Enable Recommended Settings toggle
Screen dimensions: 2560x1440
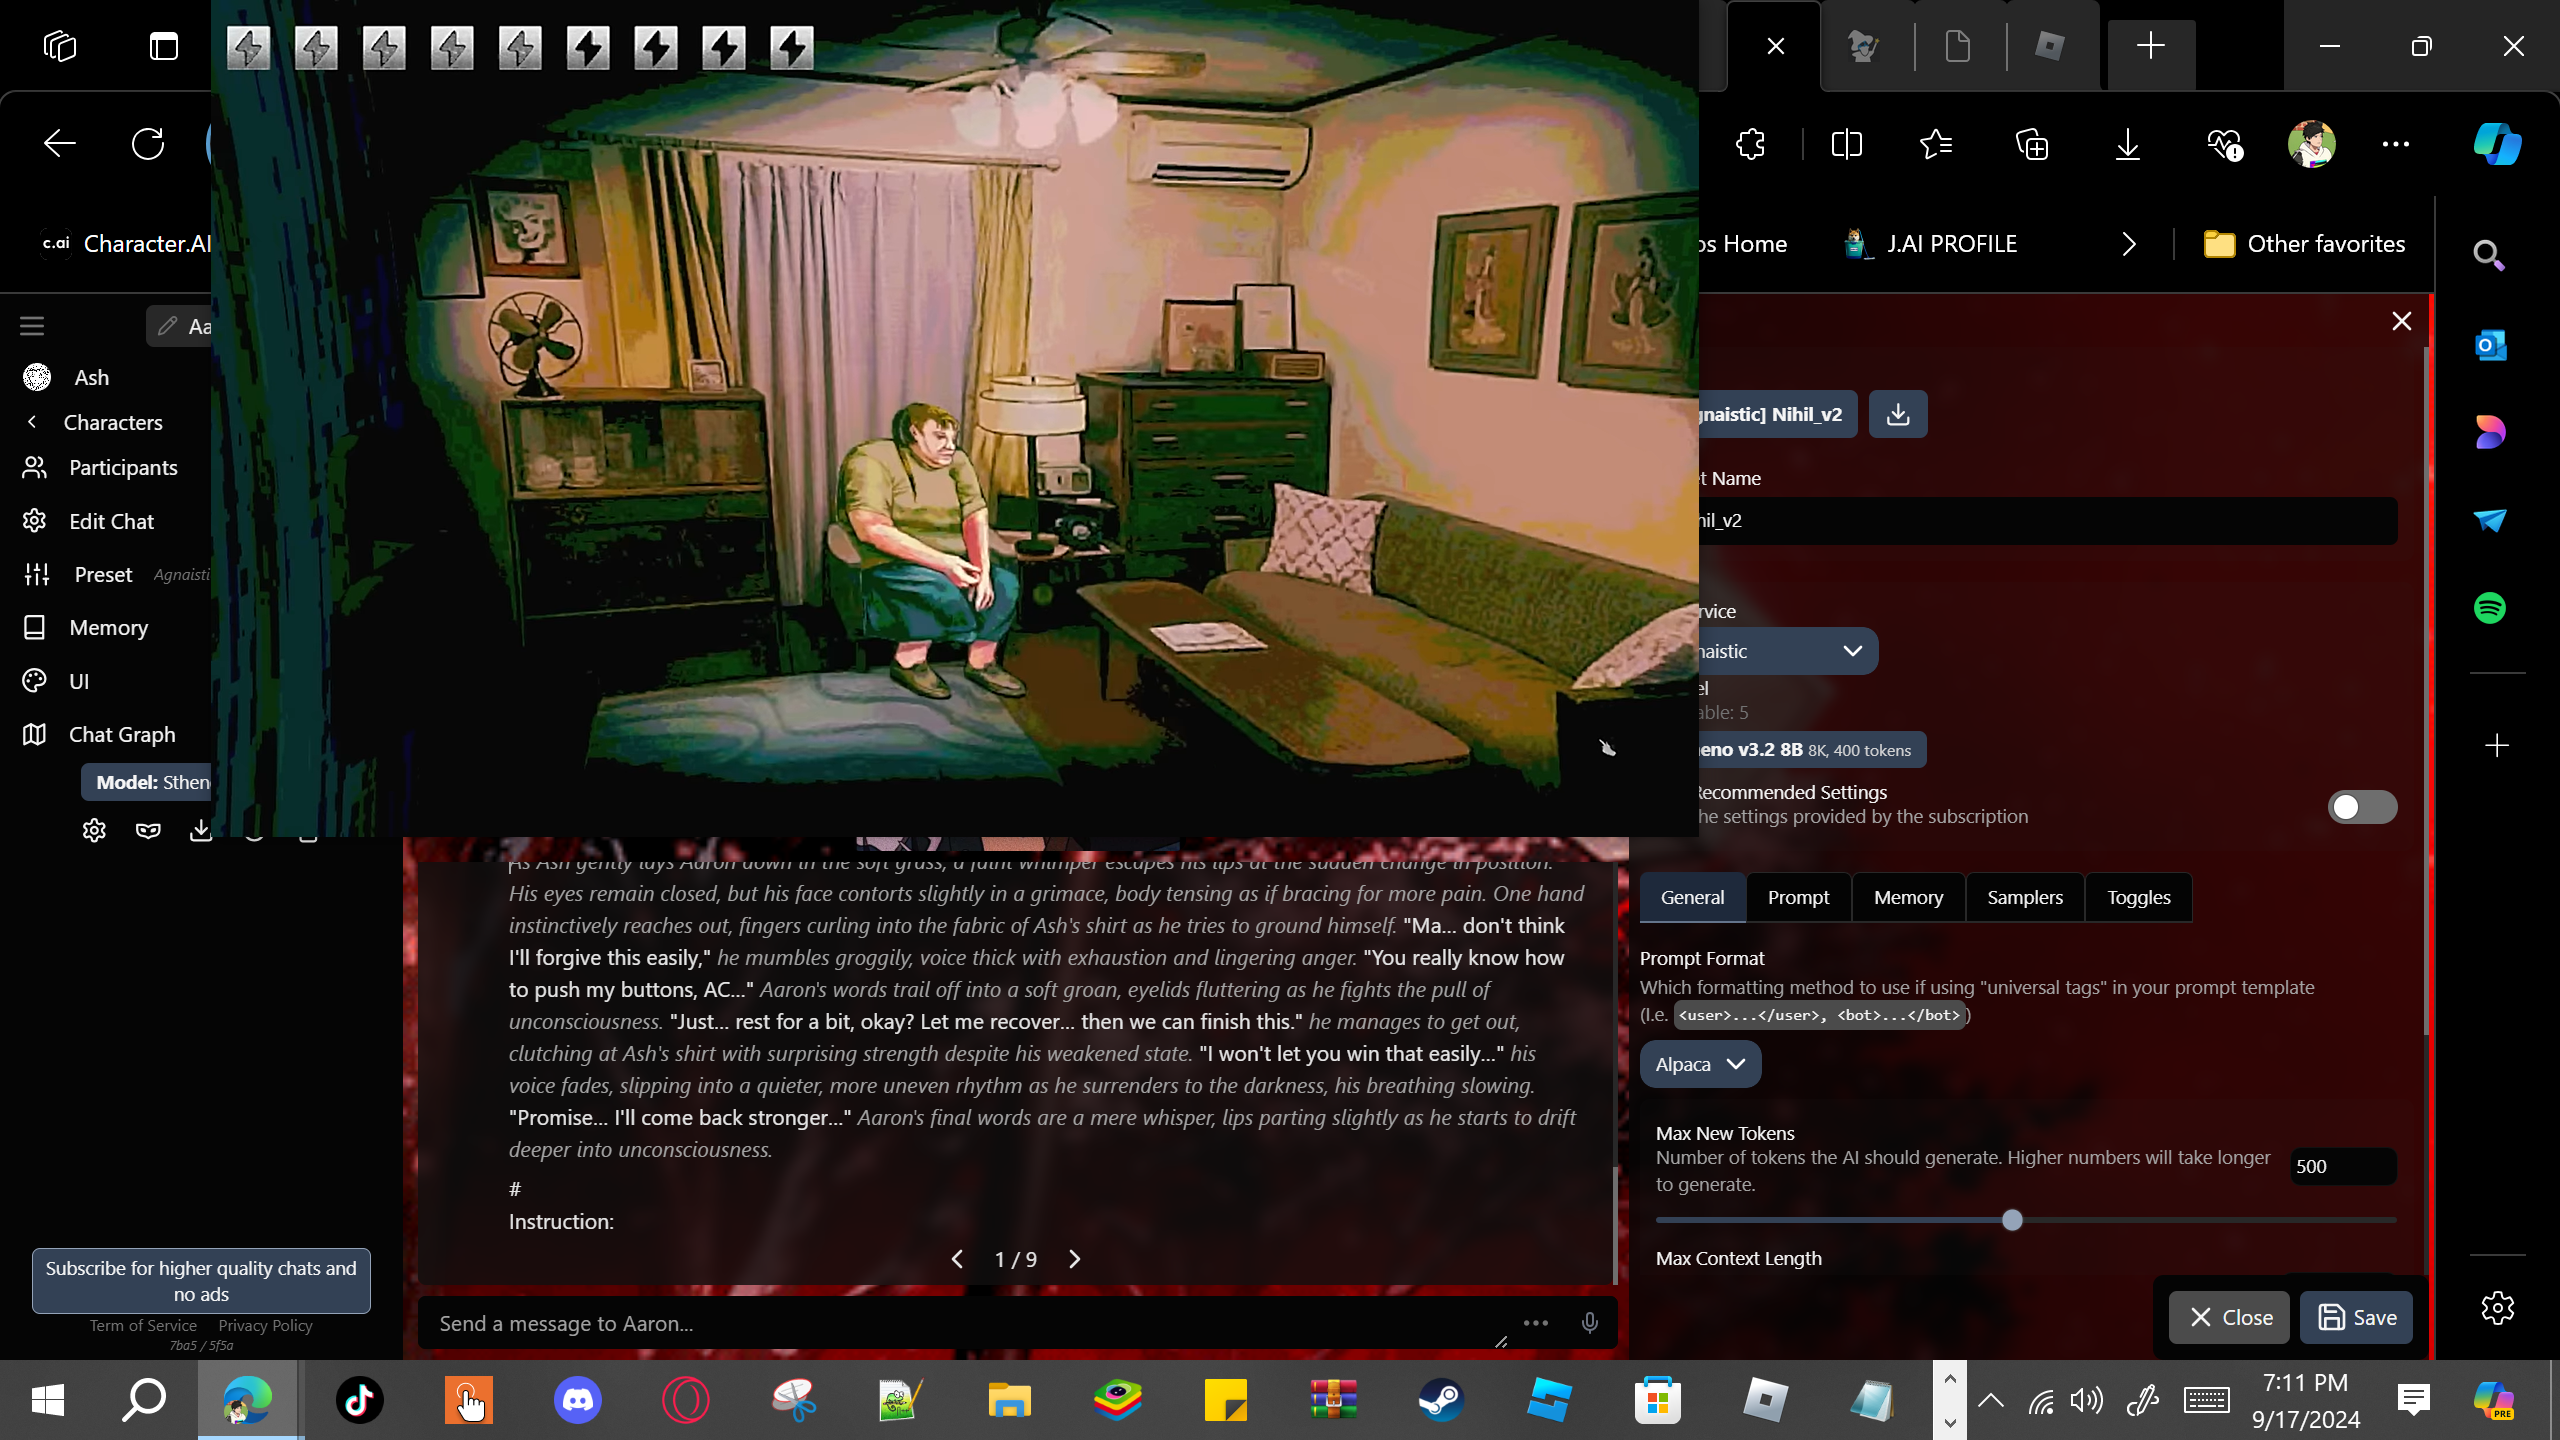[x=2361, y=806]
